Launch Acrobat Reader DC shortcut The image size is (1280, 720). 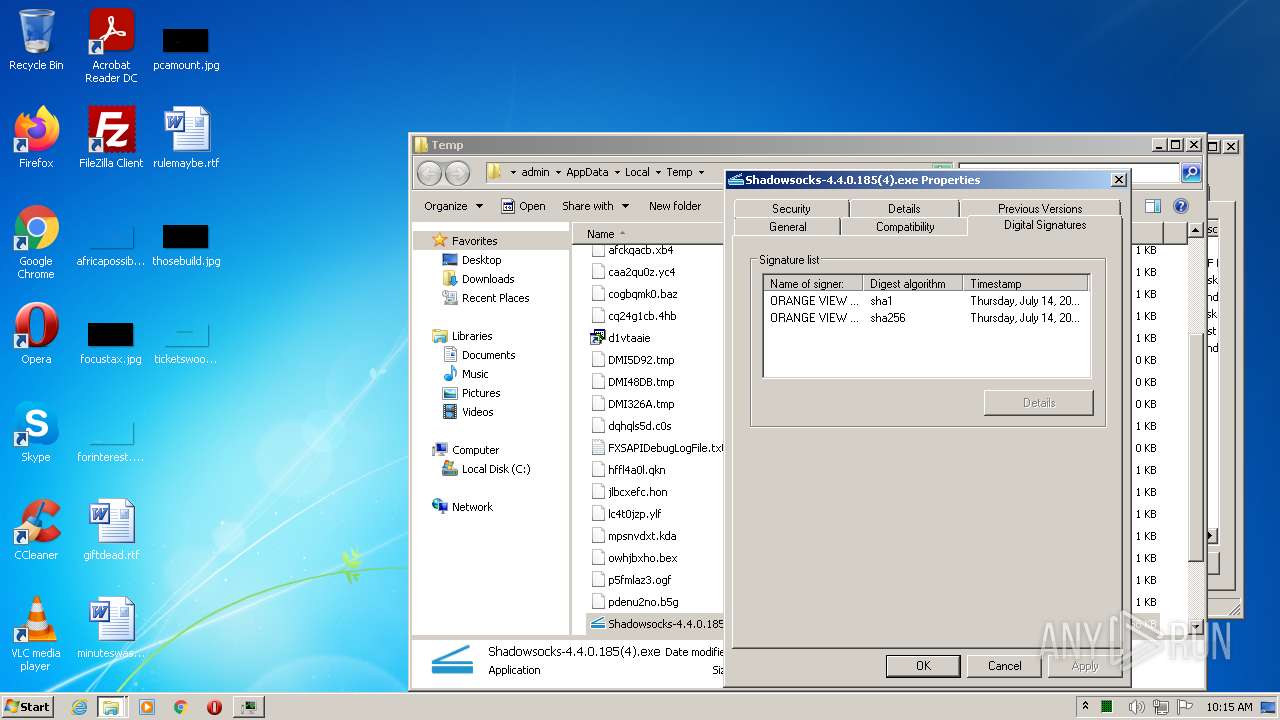coord(111,46)
